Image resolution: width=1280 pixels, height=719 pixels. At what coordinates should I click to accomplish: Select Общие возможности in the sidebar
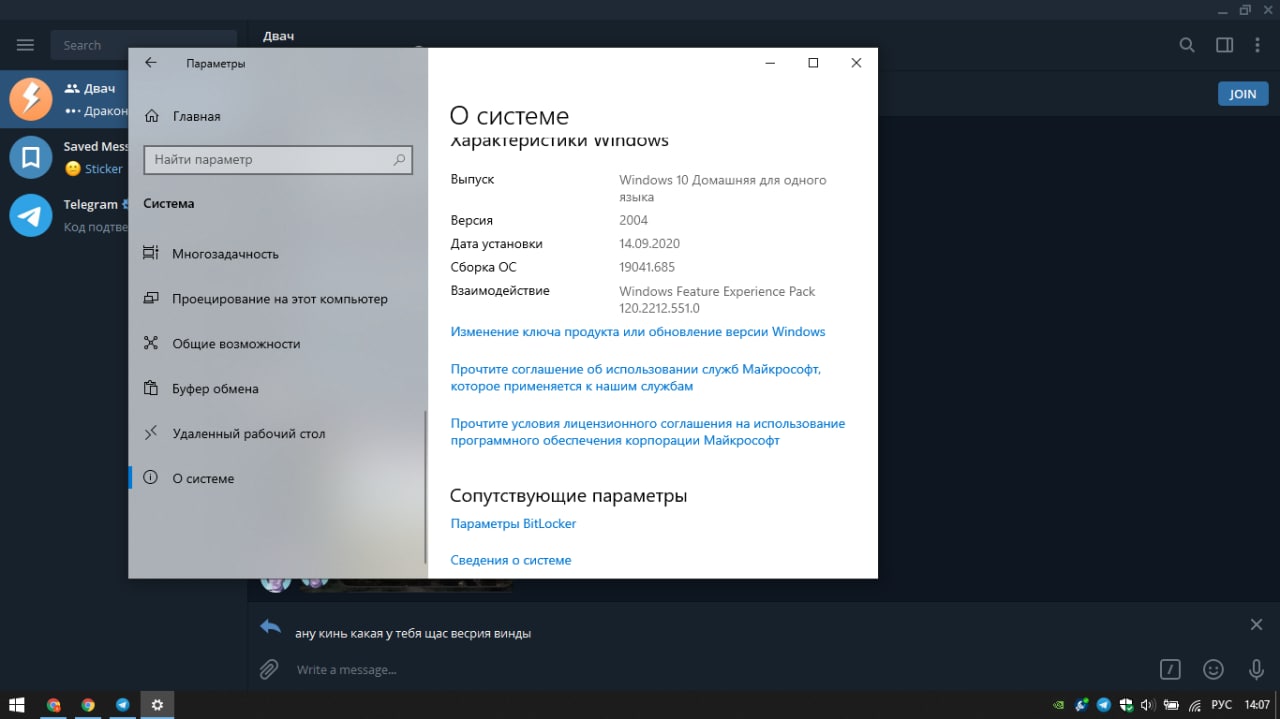click(x=278, y=344)
